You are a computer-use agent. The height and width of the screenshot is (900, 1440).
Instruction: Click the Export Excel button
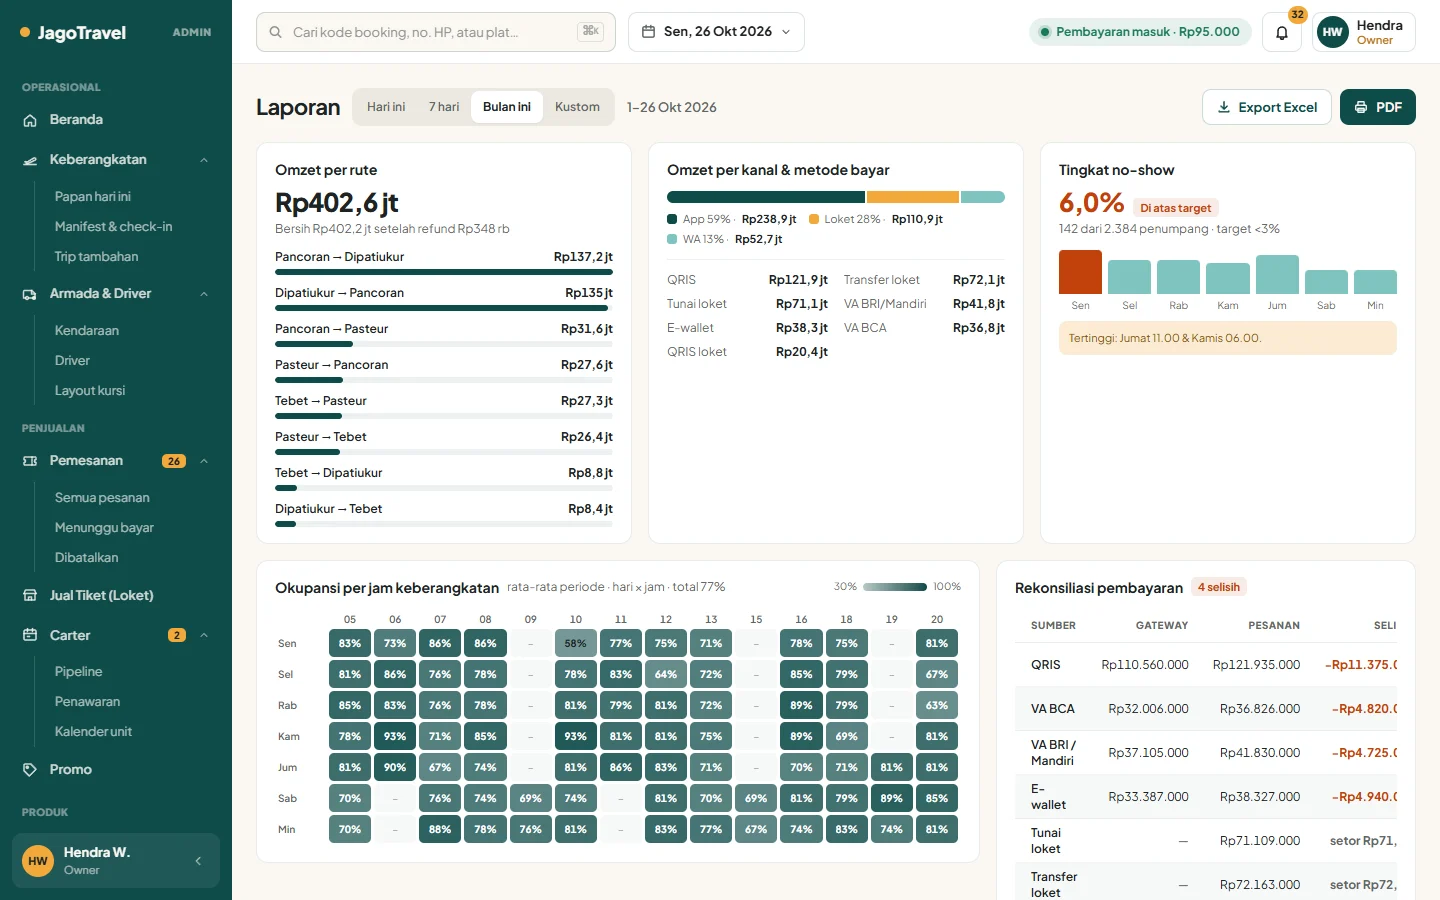(1267, 107)
